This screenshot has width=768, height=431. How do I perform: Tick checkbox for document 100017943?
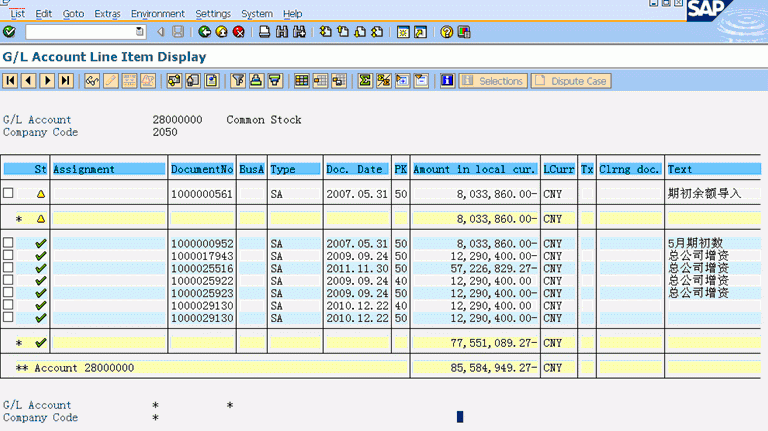point(8,255)
